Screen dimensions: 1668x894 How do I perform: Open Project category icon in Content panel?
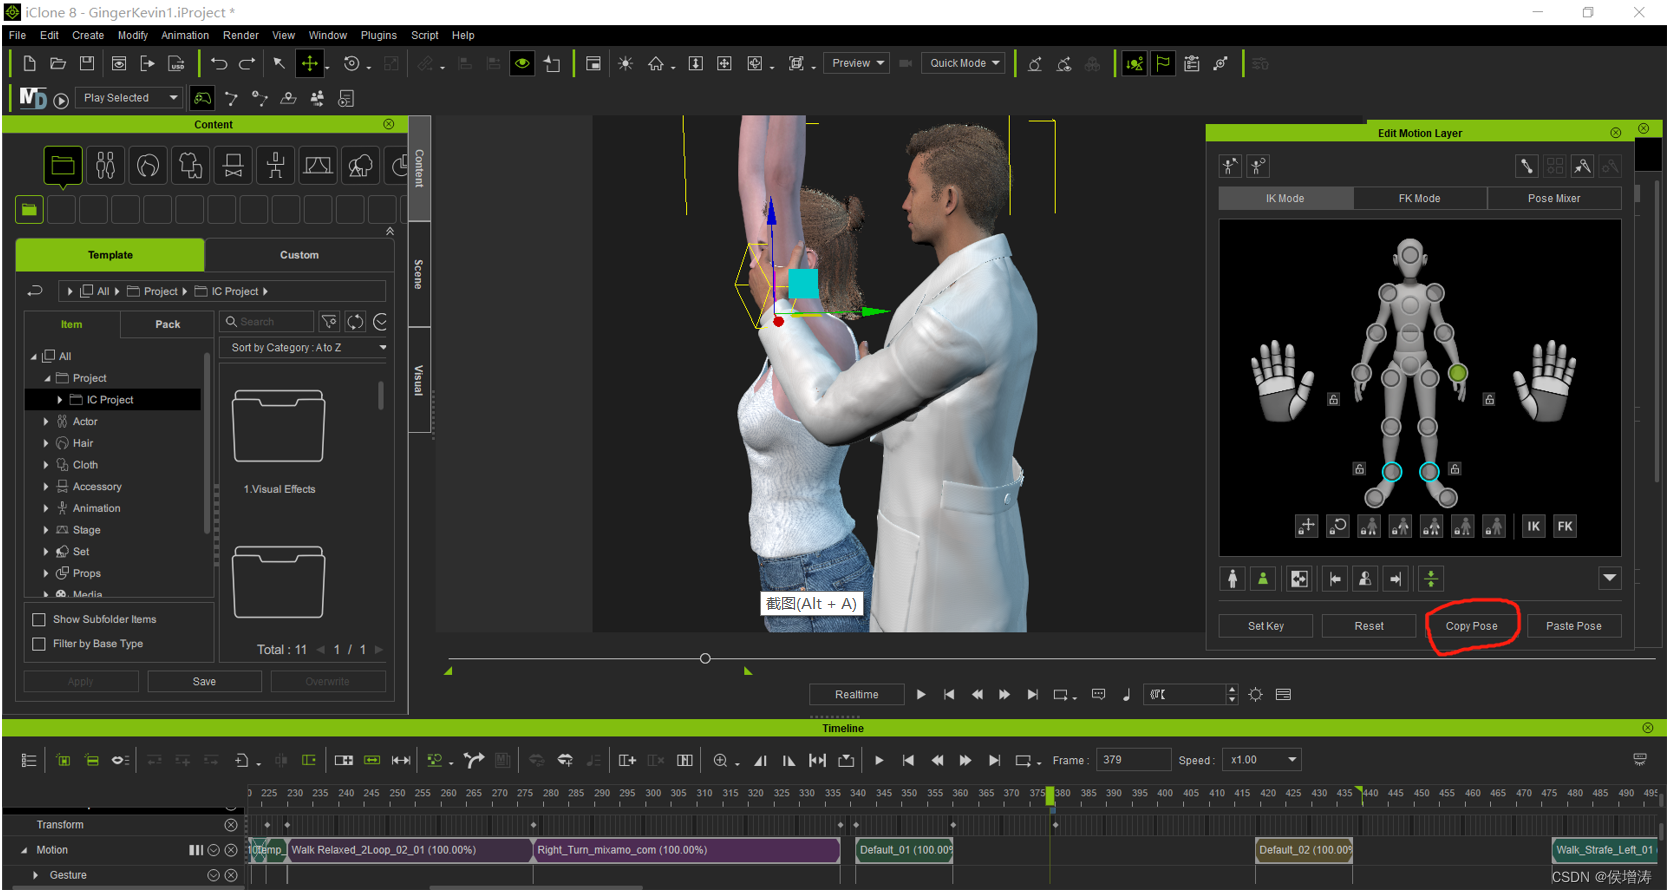coord(63,165)
